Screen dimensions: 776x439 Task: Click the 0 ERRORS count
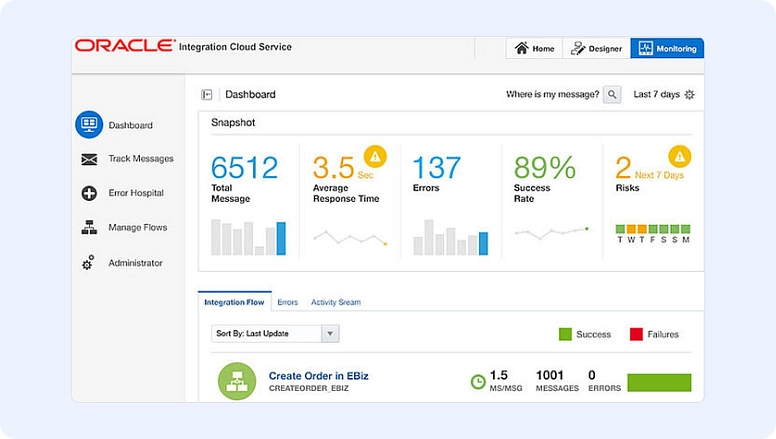pos(604,381)
